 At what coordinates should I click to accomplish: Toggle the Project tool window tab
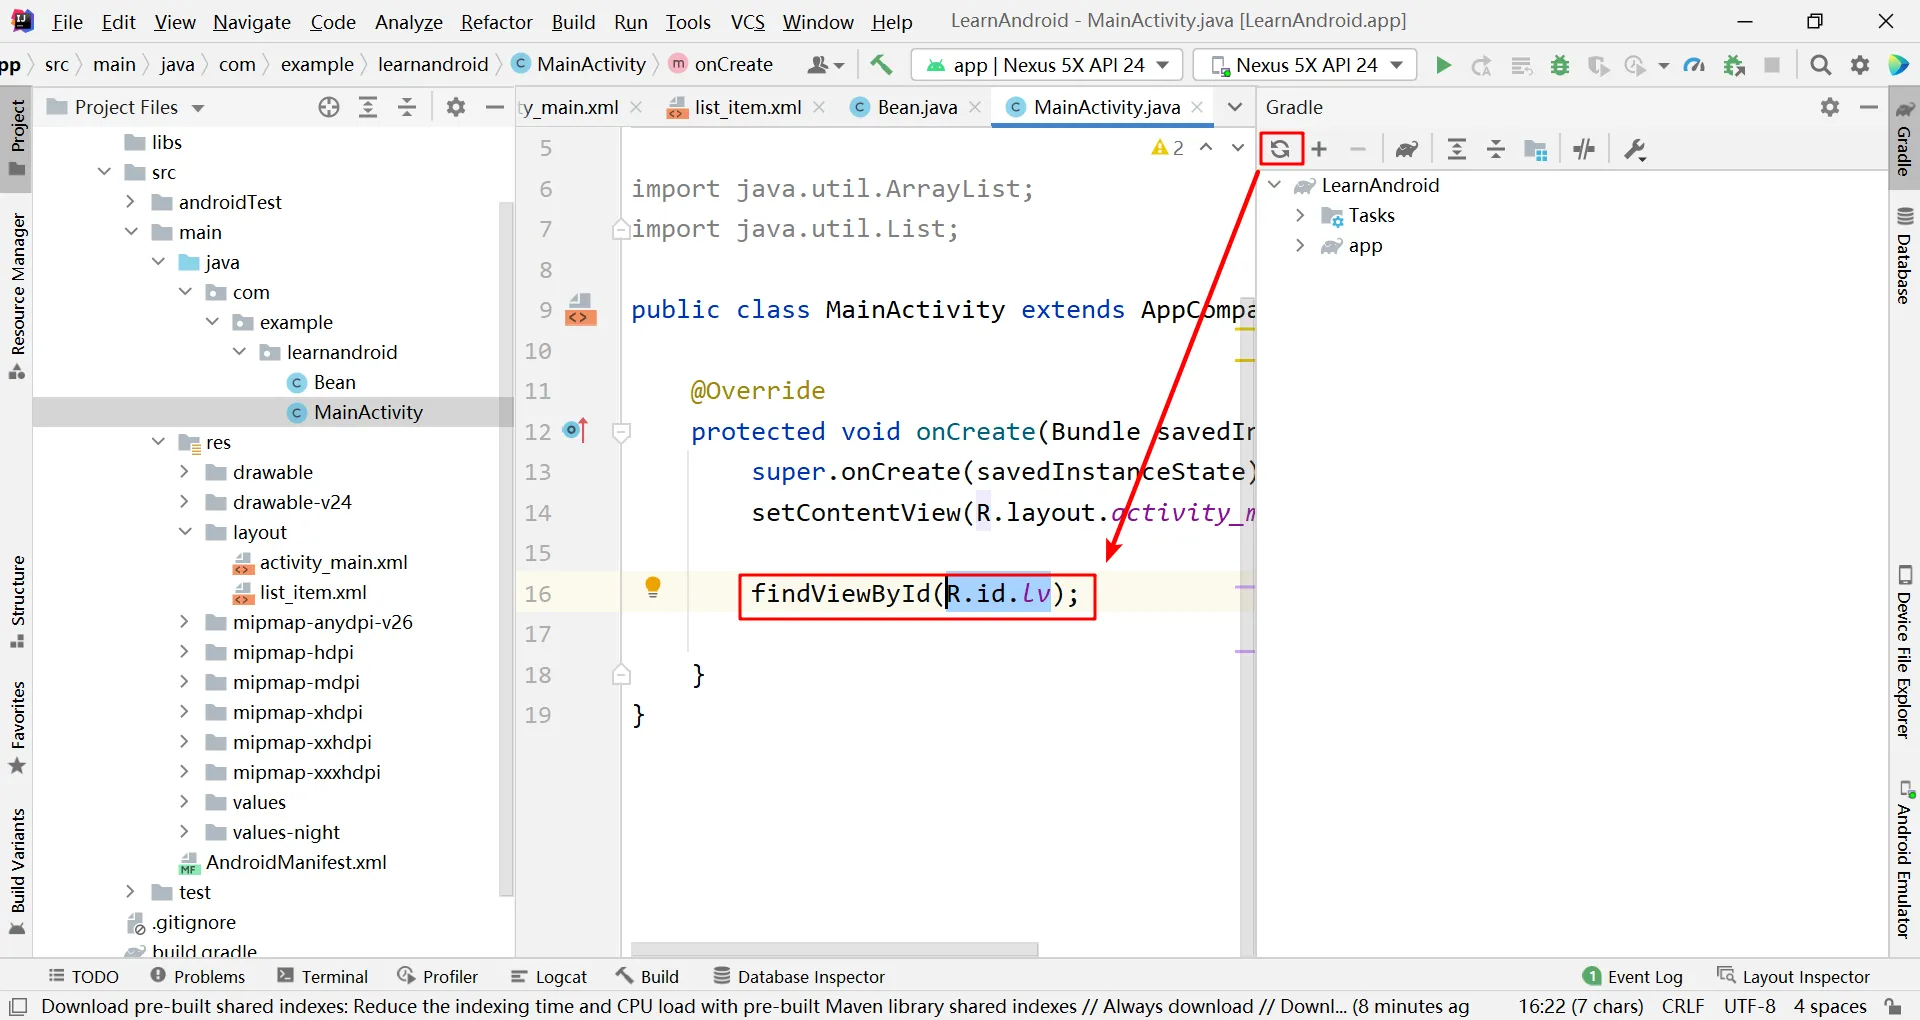coord(17,137)
